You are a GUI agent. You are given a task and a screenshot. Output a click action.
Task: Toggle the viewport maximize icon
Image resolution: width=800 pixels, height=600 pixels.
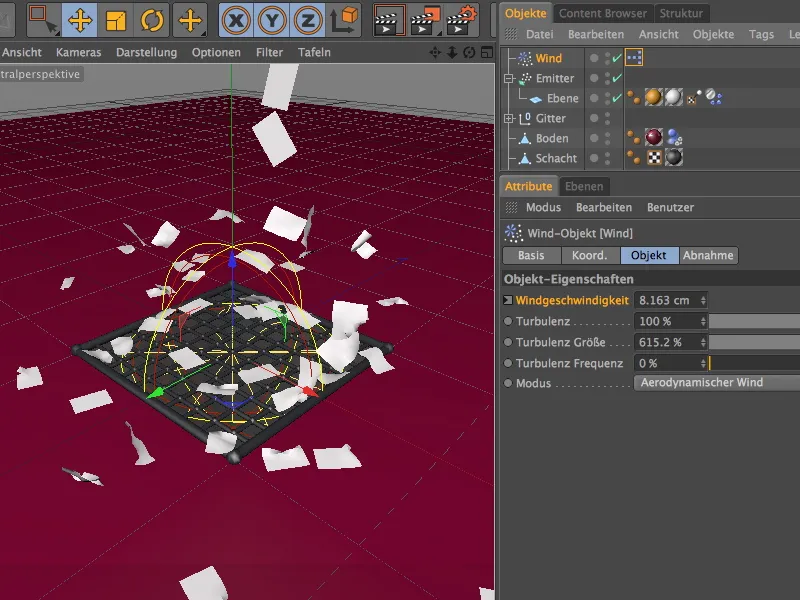[x=487, y=52]
